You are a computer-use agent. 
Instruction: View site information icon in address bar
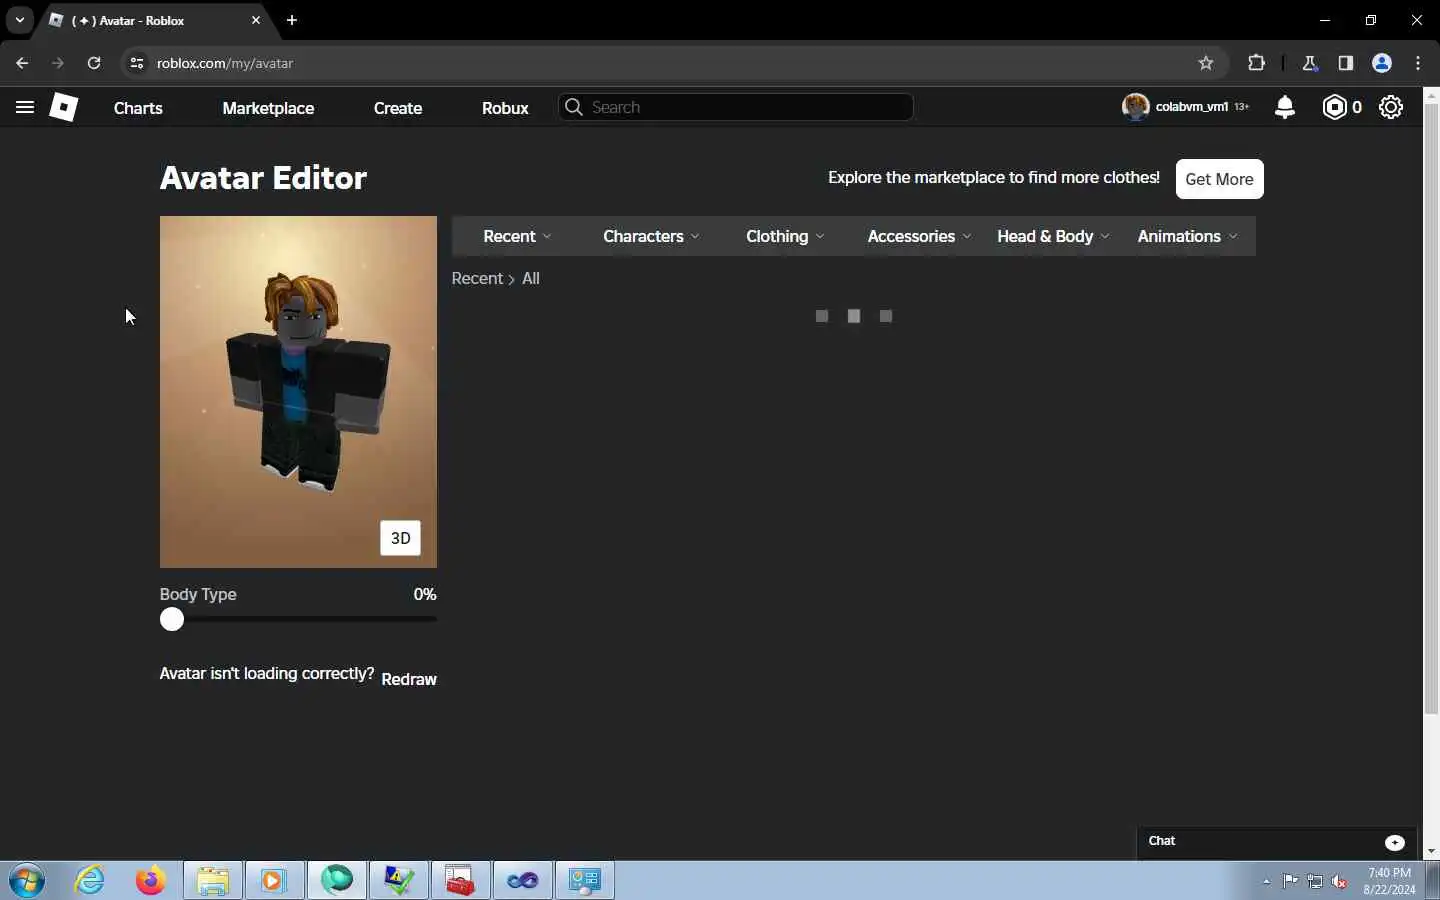[x=137, y=63]
